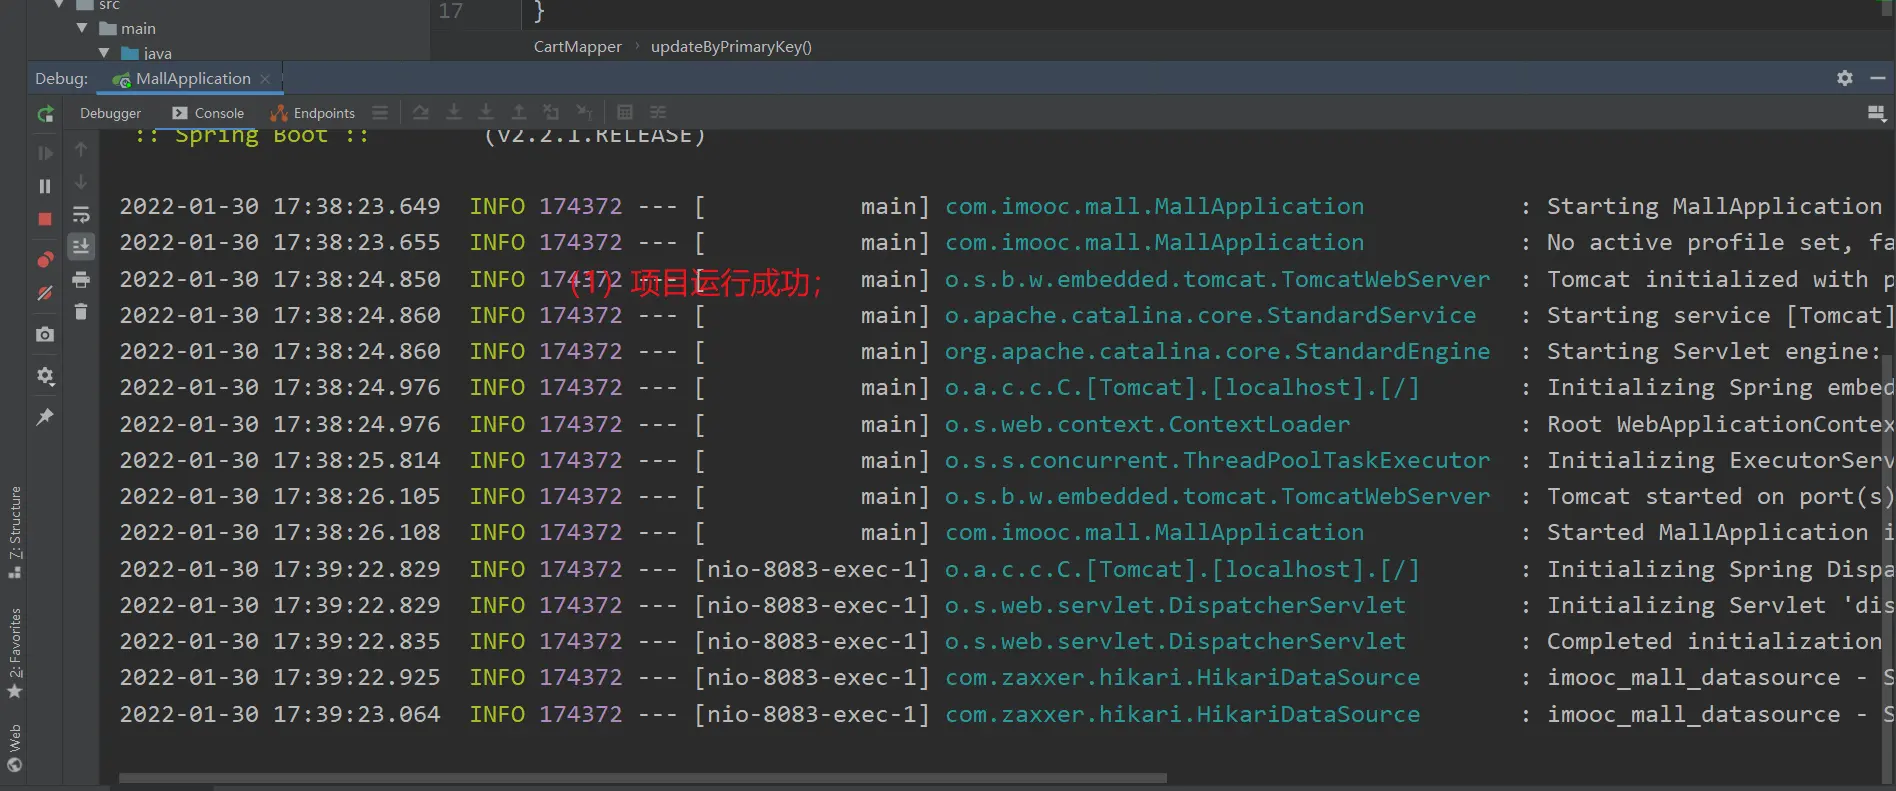Hide the Debug tool window
The image size is (1896, 791).
1877,78
